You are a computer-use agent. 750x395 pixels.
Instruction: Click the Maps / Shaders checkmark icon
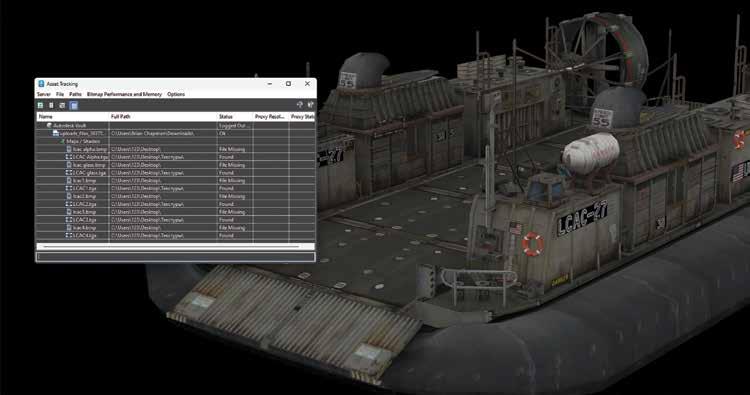click(62, 141)
